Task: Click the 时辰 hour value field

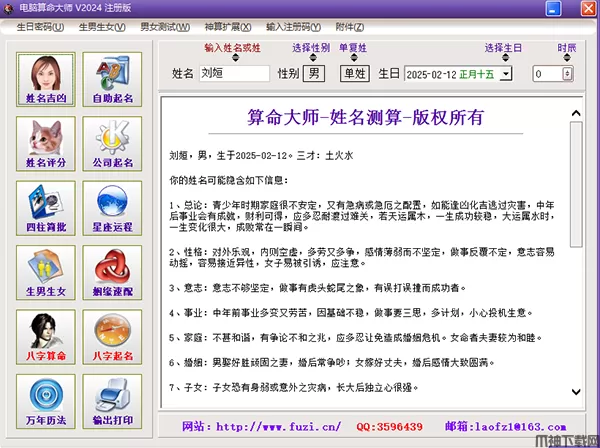Action: [548, 74]
